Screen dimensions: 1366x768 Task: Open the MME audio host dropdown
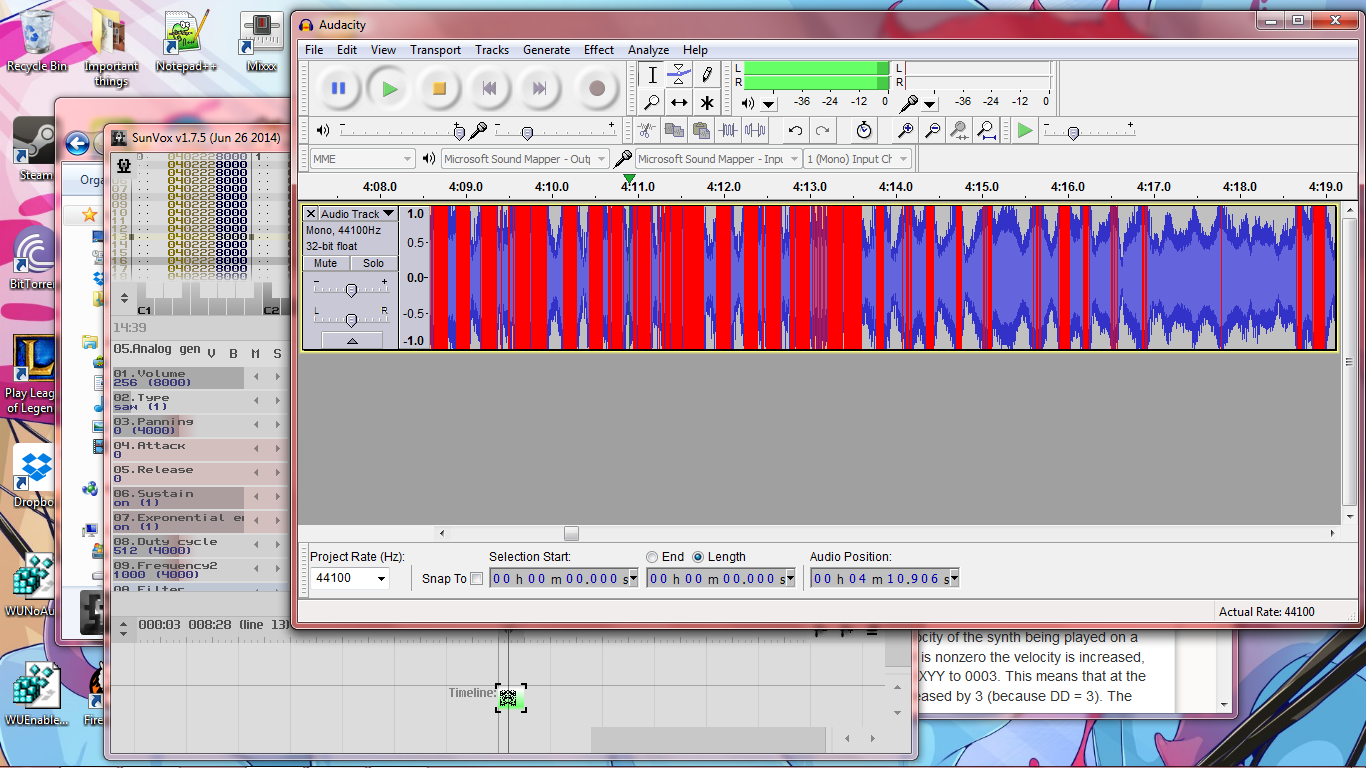(x=407, y=159)
